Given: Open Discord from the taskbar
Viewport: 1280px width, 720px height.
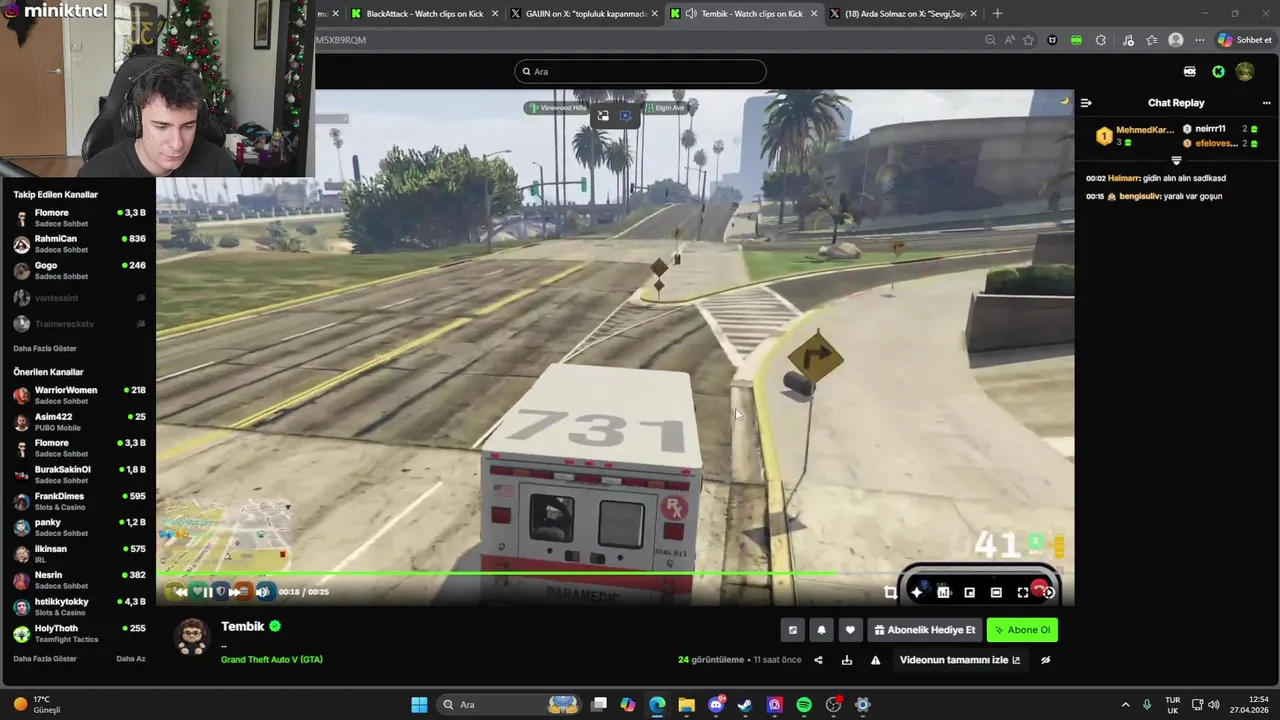Looking at the screenshot, I should tap(716, 705).
